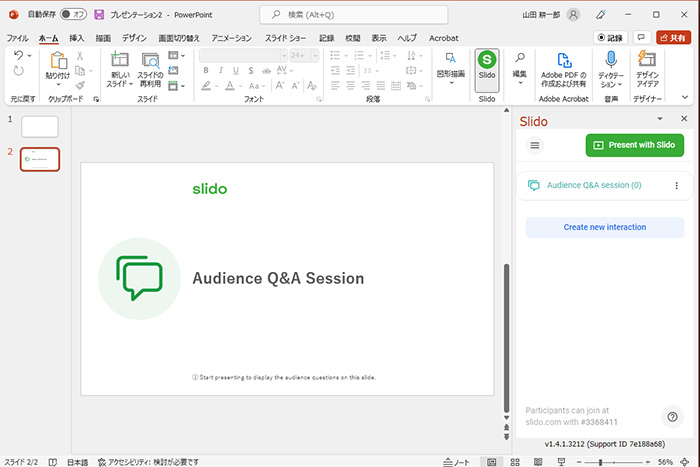
Task: Click fit slide to window icon
Action: tap(685, 462)
